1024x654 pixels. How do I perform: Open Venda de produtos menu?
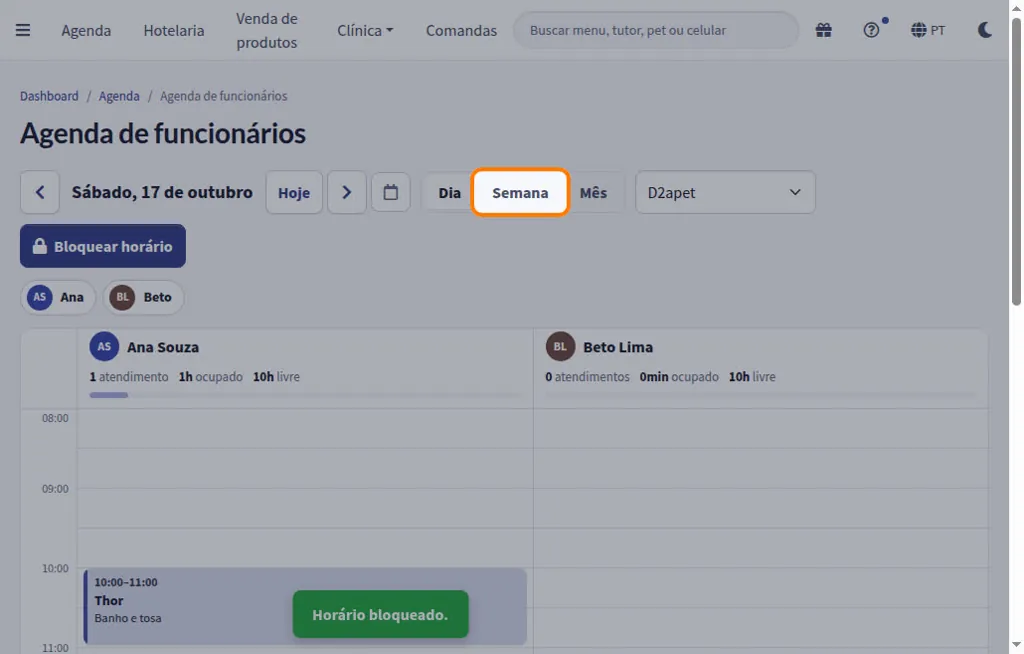(266, 31)
